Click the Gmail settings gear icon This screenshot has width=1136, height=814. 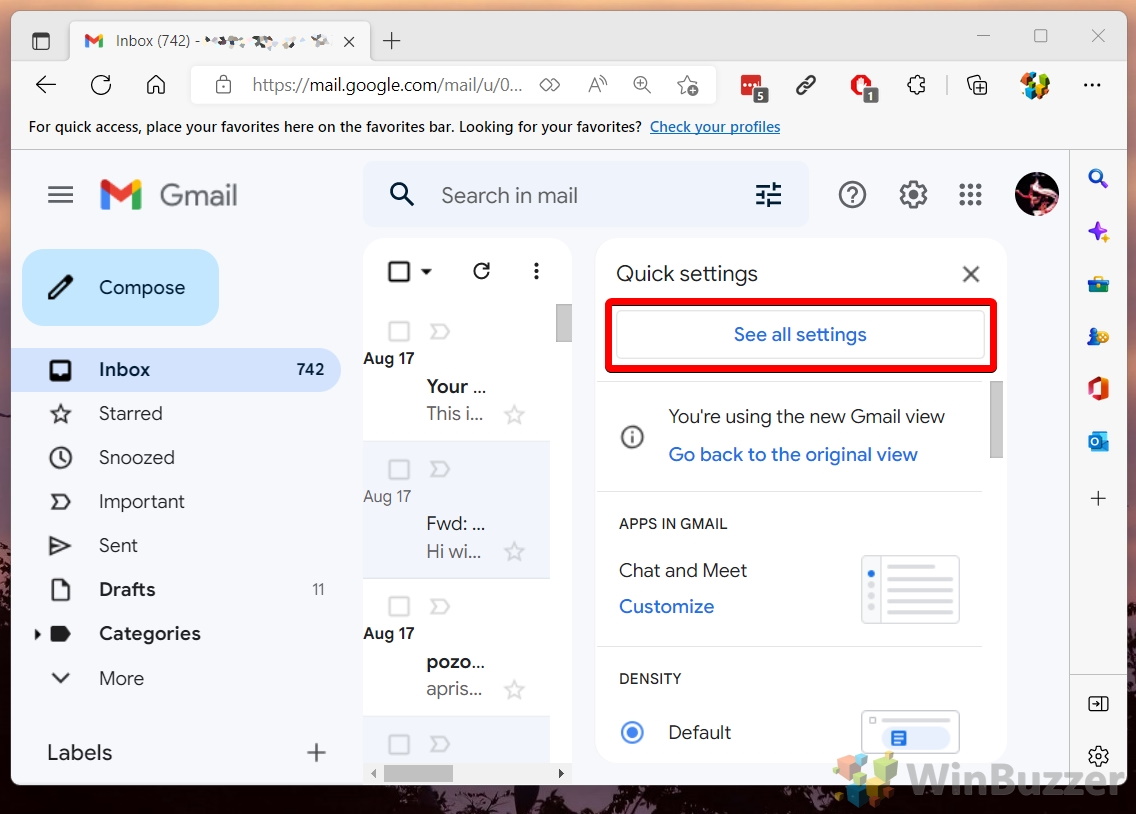pyautogui.click(x=913, y=195)
